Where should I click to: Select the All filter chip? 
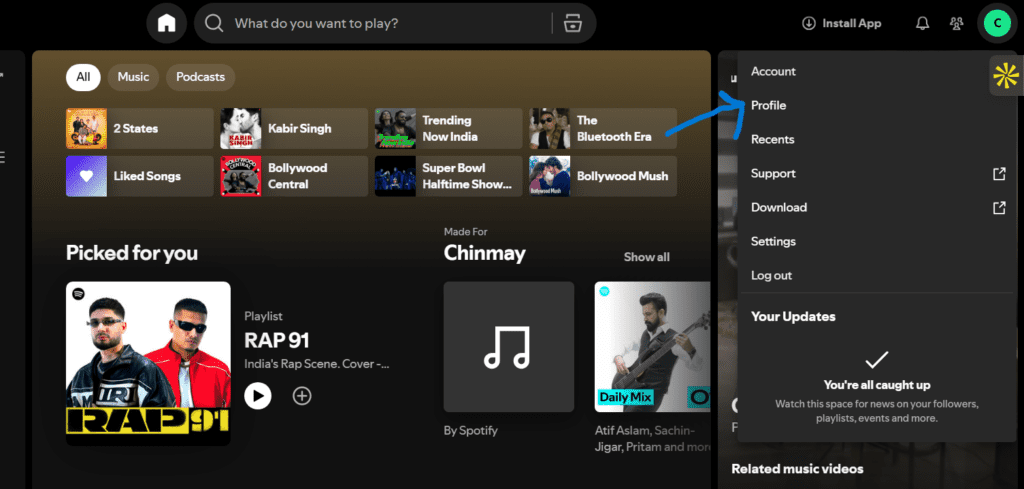[83, 77]
